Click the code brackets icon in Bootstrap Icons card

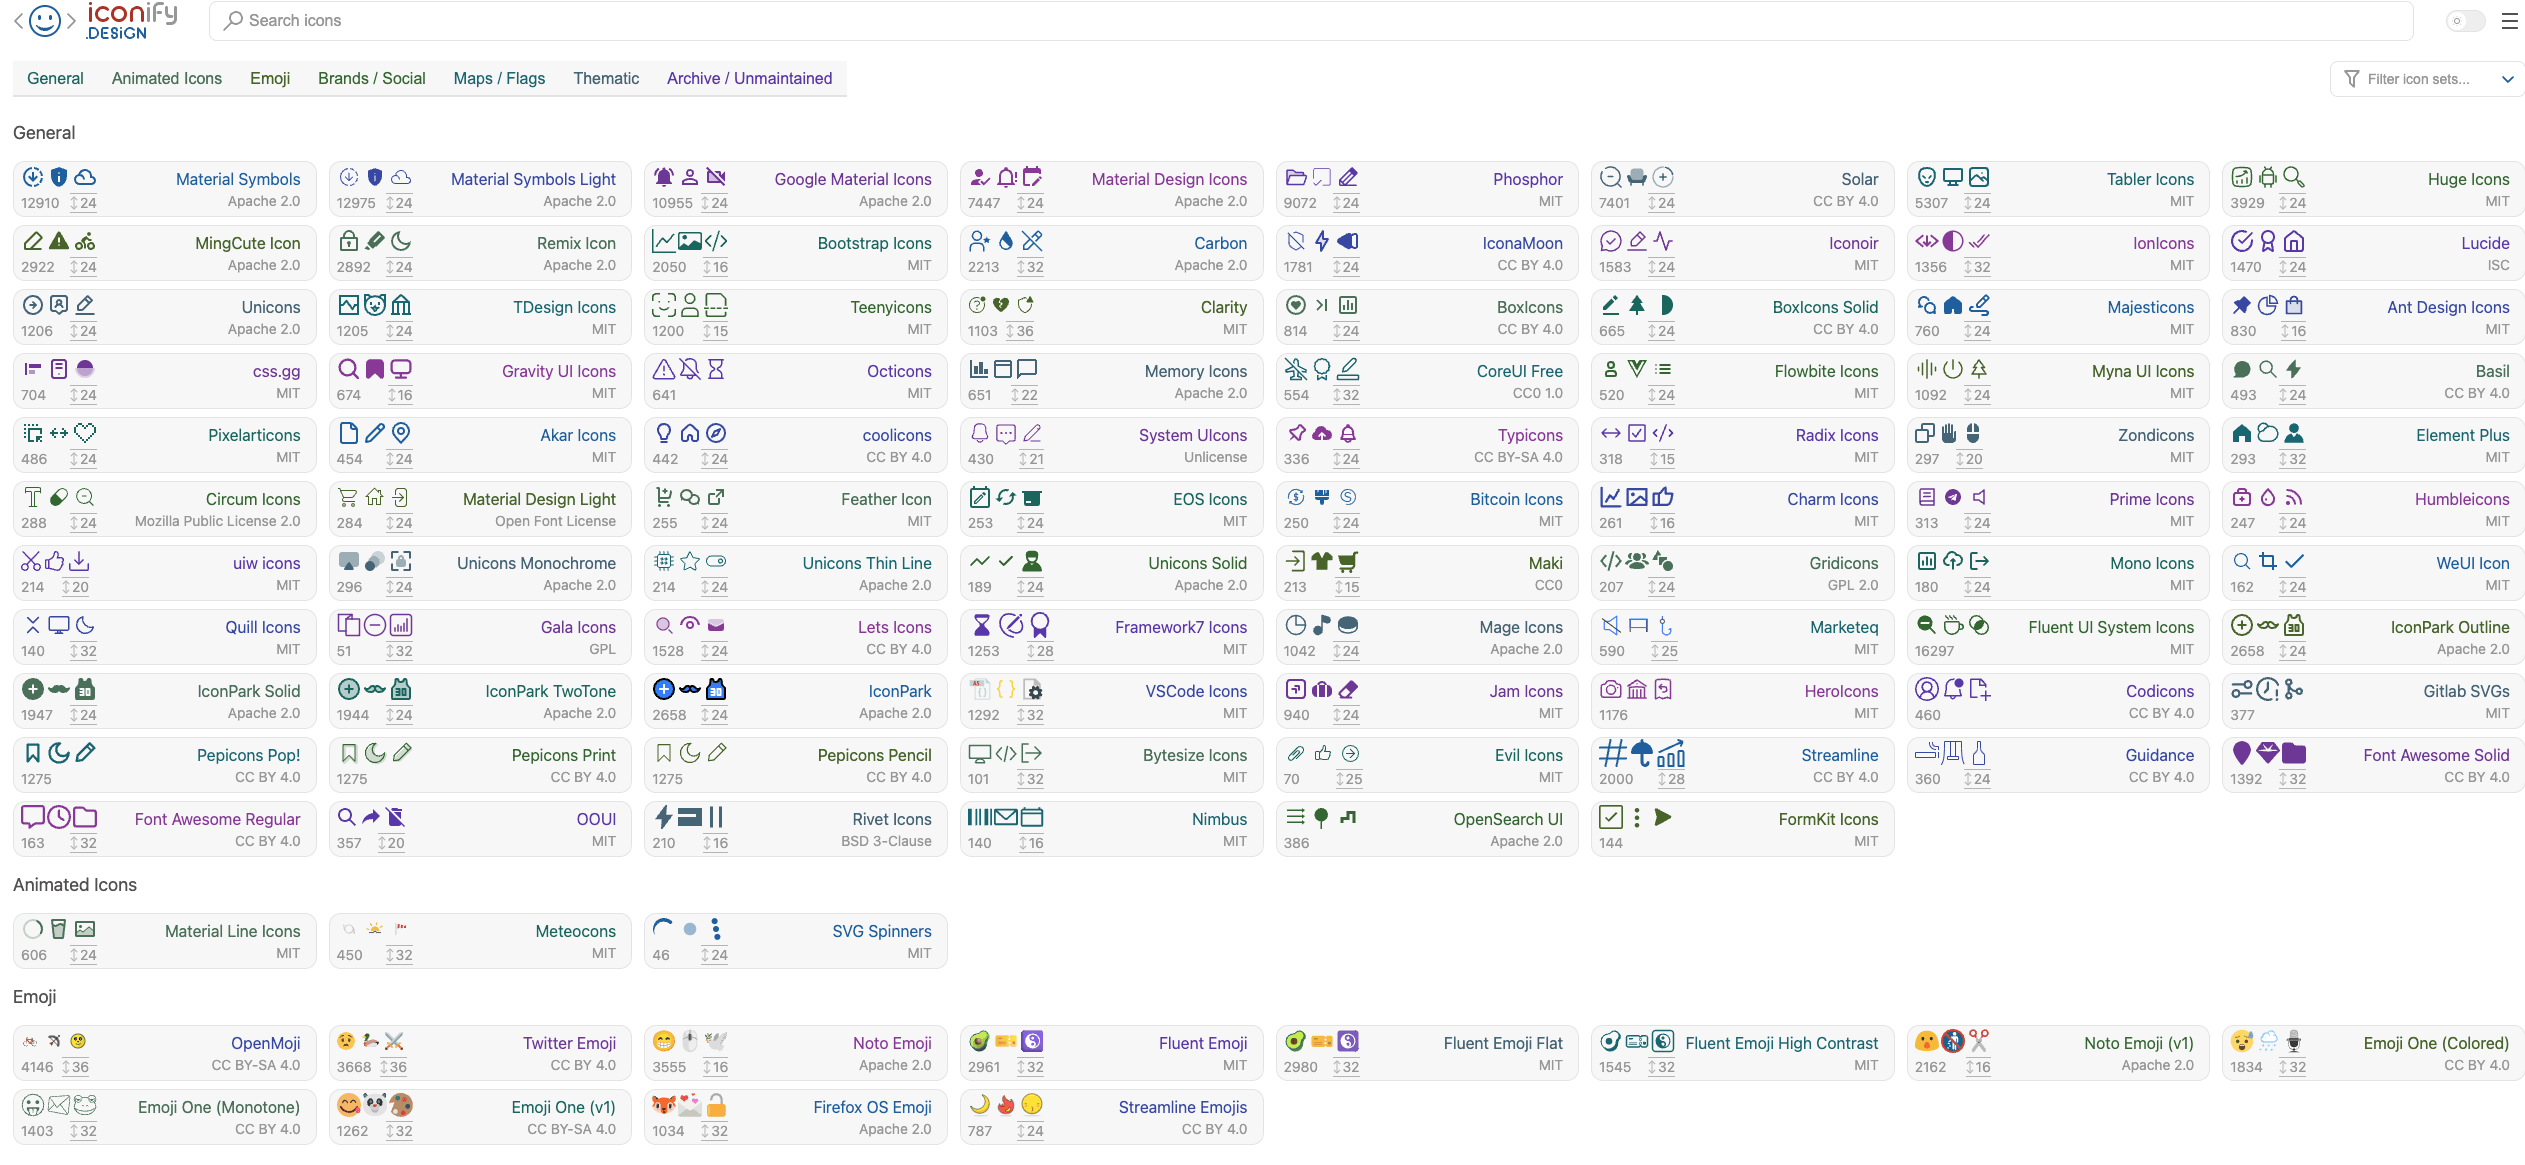tap(716, 241)
